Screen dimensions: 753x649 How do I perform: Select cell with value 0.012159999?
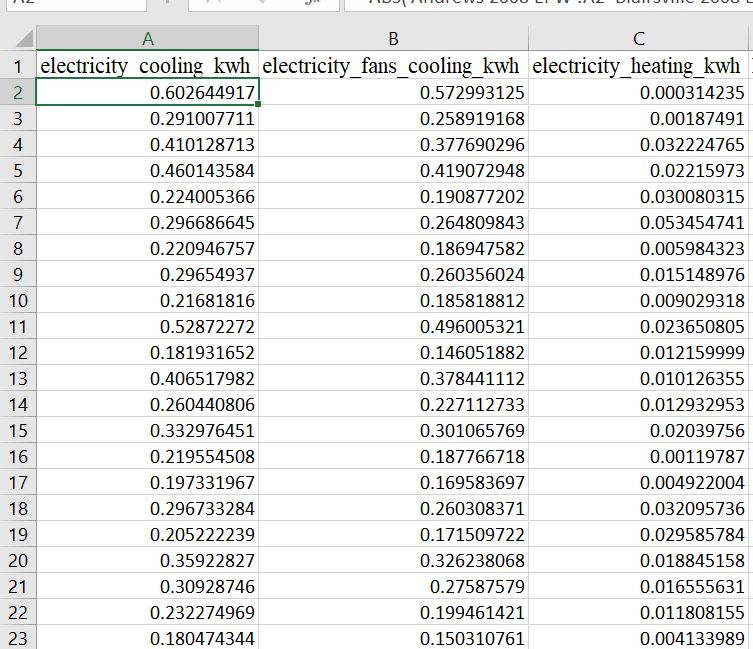pyautogui.click(x=639, y=353)
